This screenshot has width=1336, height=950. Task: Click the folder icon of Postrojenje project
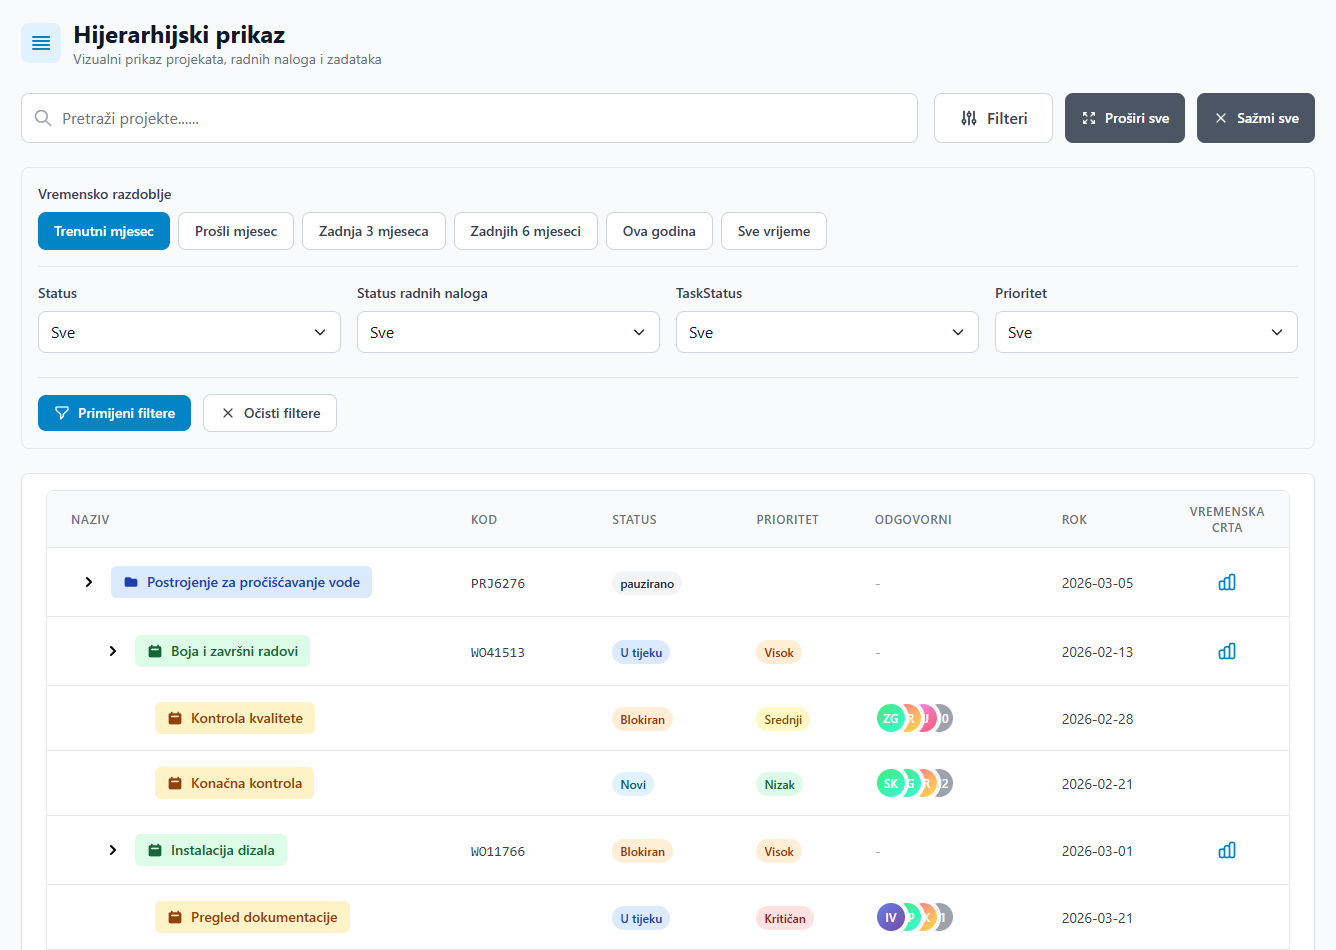[131, 582]
